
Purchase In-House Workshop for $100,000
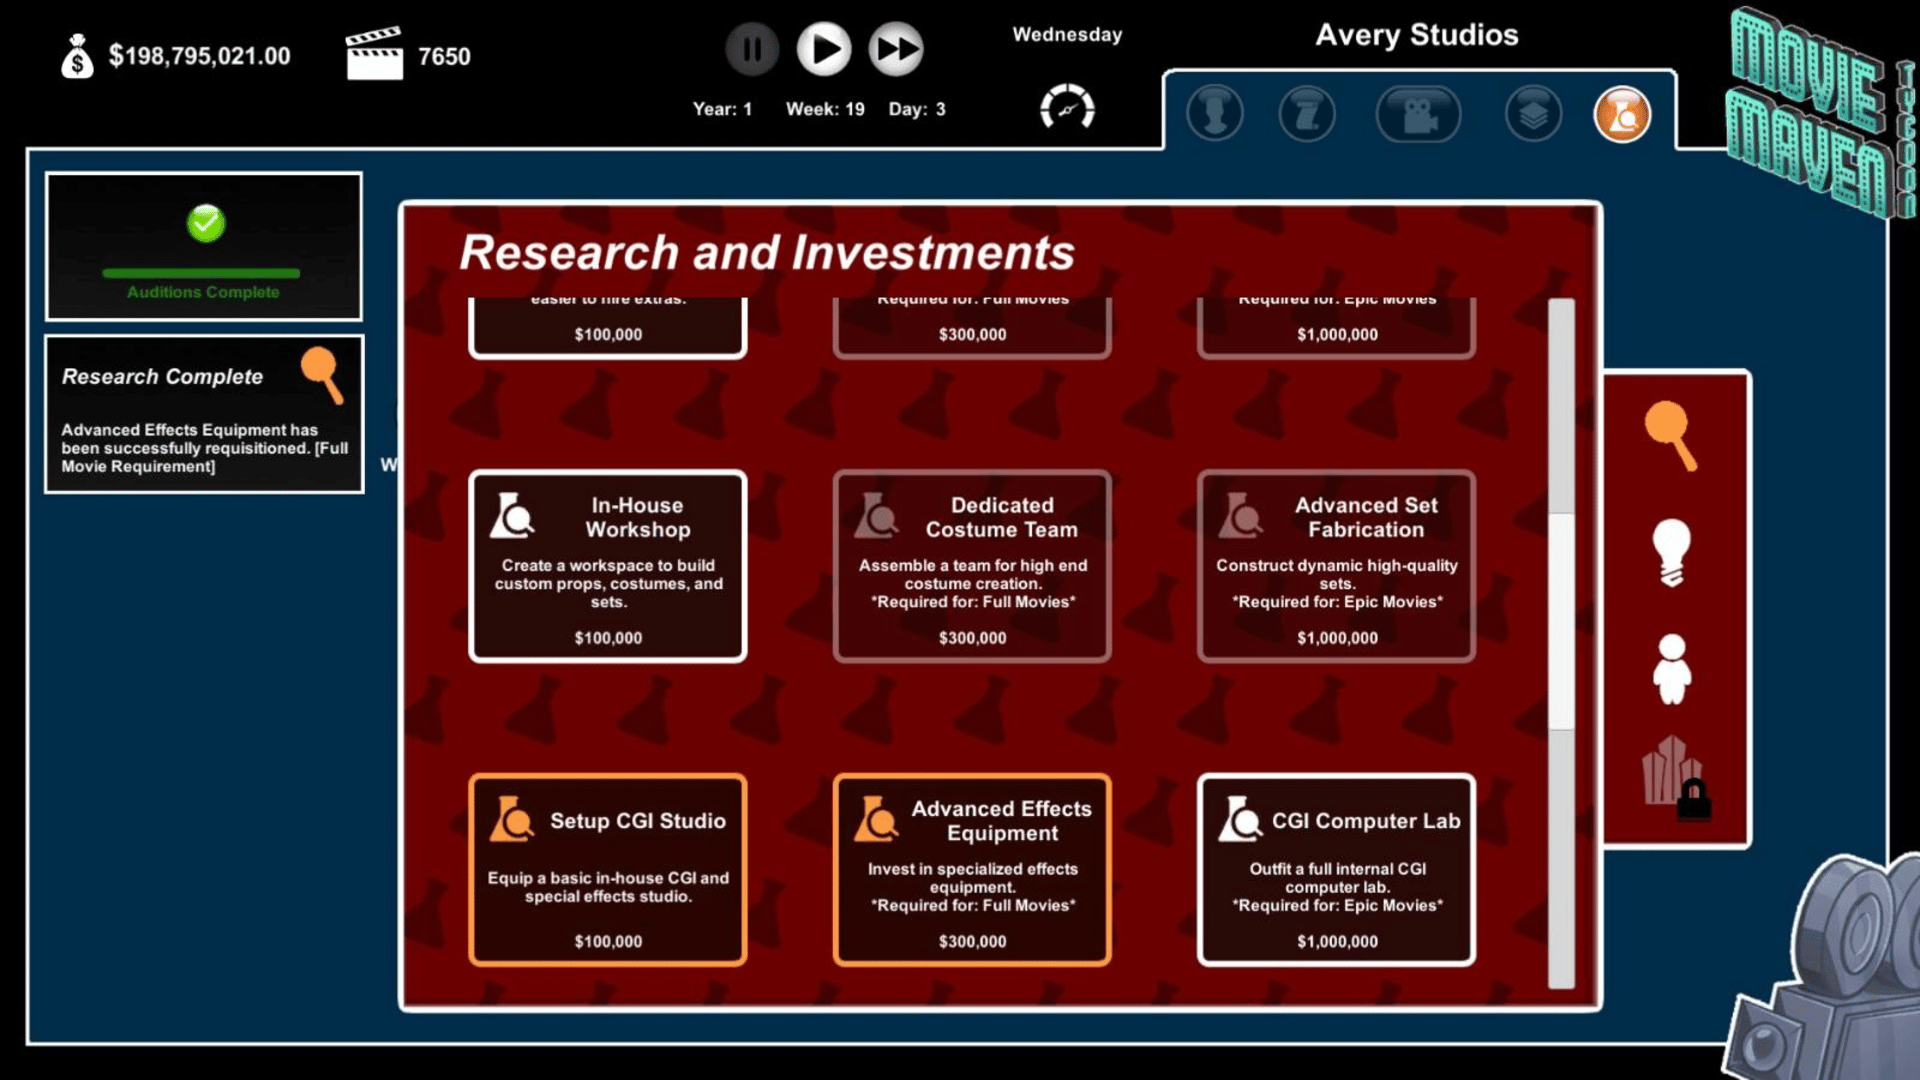(608, 567)
